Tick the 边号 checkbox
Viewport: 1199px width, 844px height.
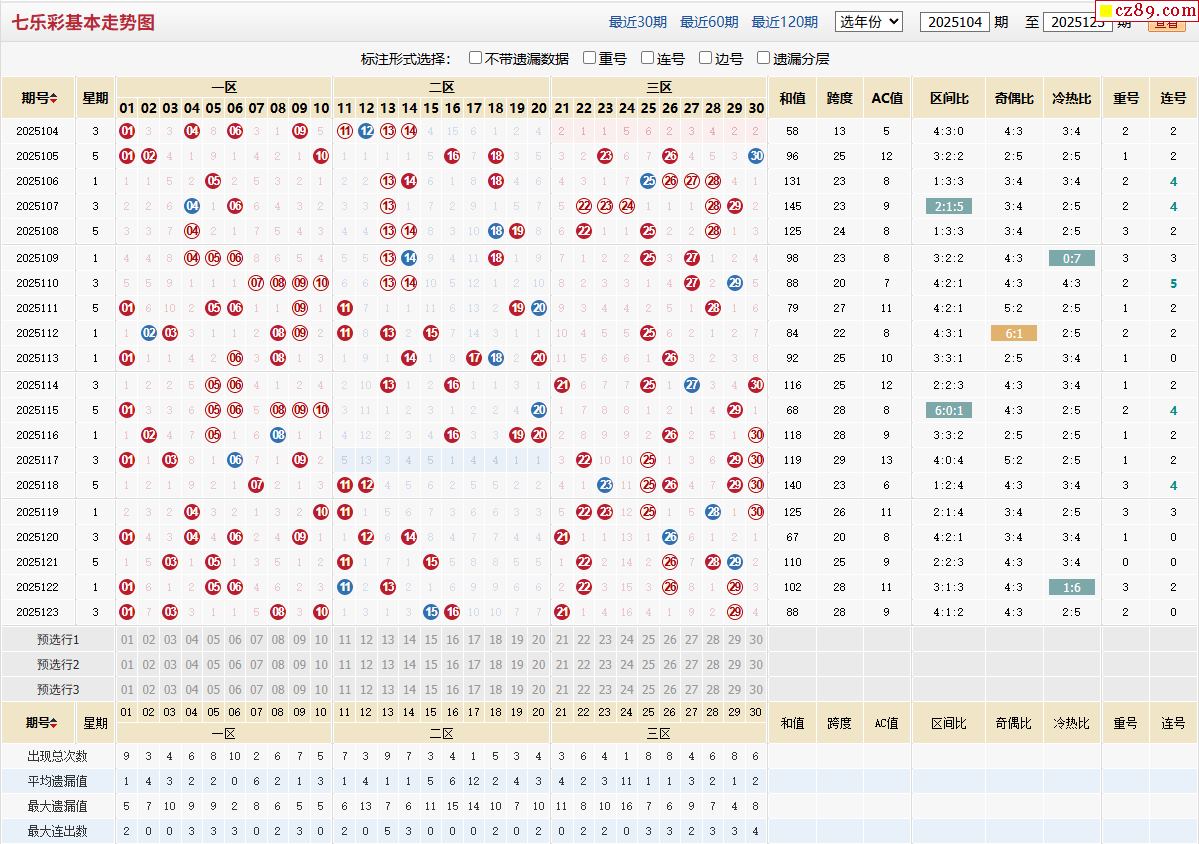pyautogui.click(x=706, y=58)
